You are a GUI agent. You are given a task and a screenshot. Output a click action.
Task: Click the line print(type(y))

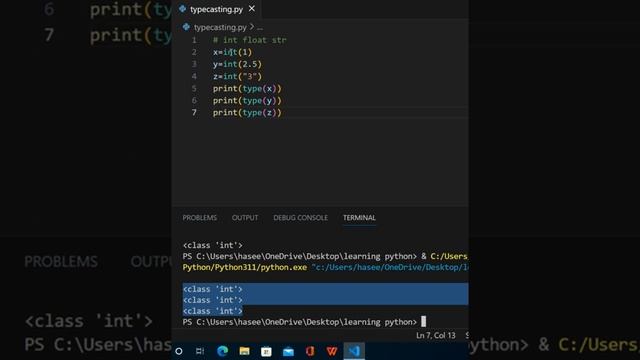(x=247, y=100)
